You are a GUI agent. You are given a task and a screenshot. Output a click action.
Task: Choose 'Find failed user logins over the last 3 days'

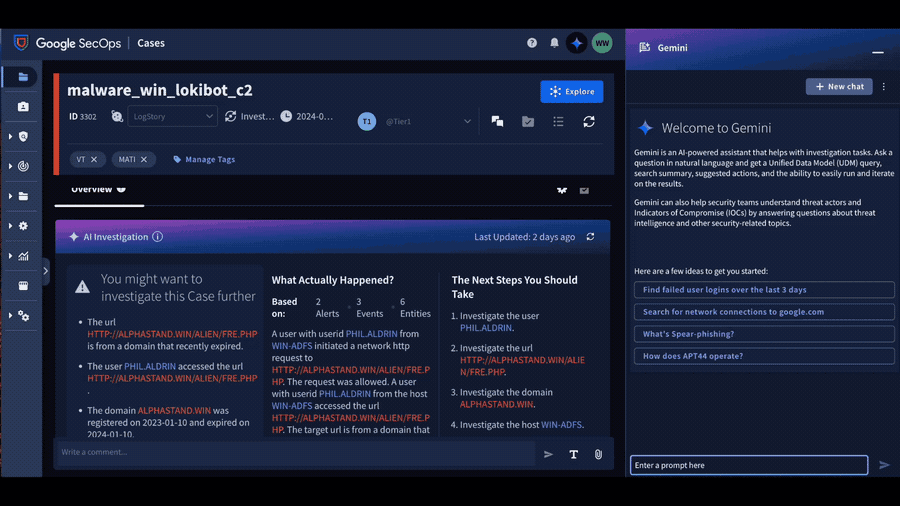click(x=764, y=290)
